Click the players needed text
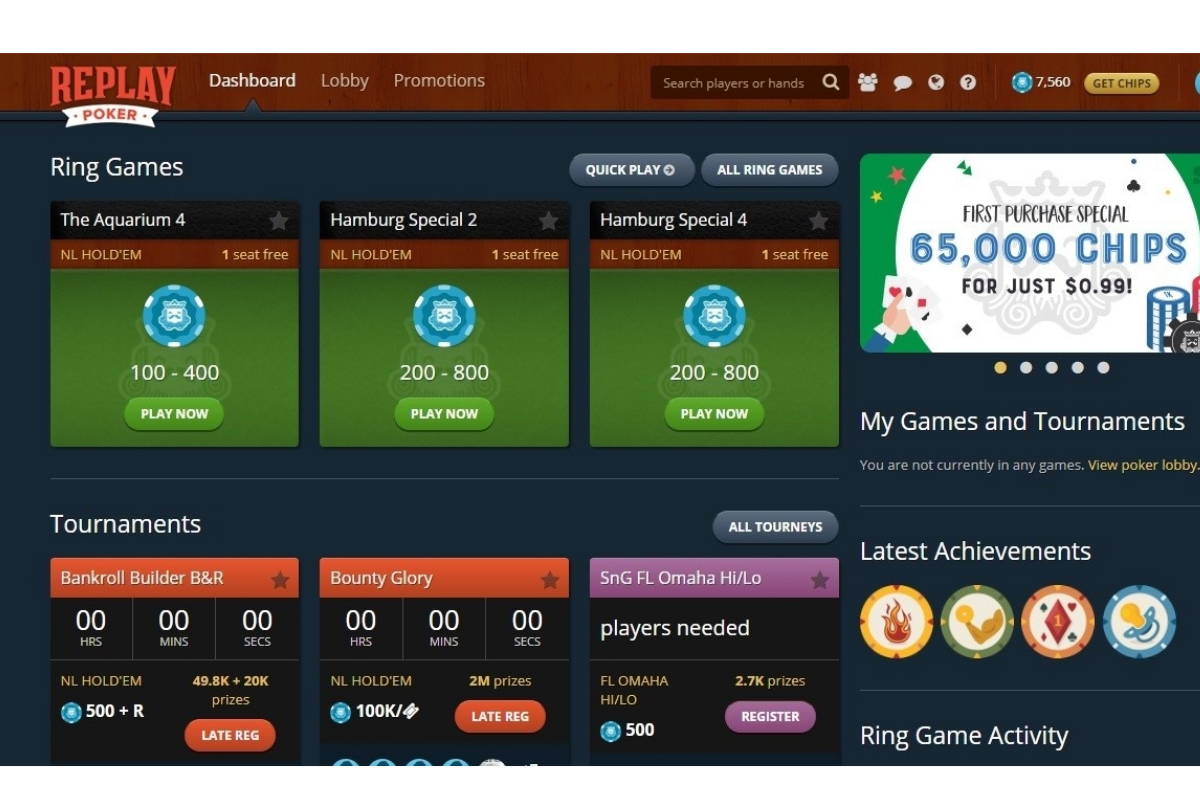This screenshot has width=1200, height=800. (x=675, y=629)
